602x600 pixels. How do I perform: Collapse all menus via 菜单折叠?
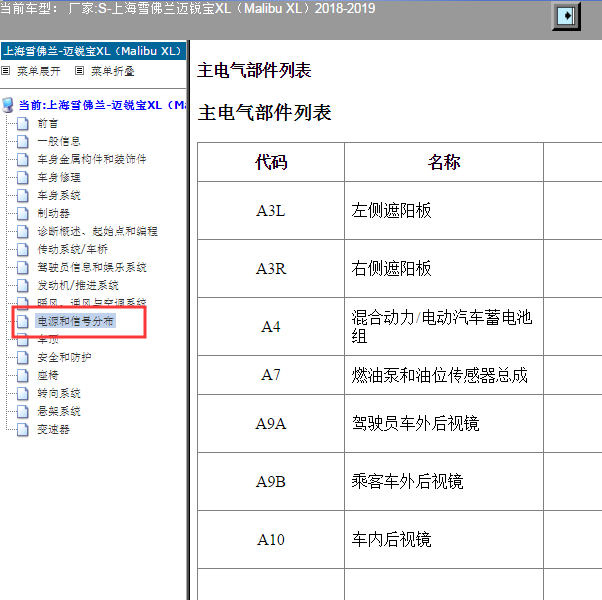[x=113, y=71]
